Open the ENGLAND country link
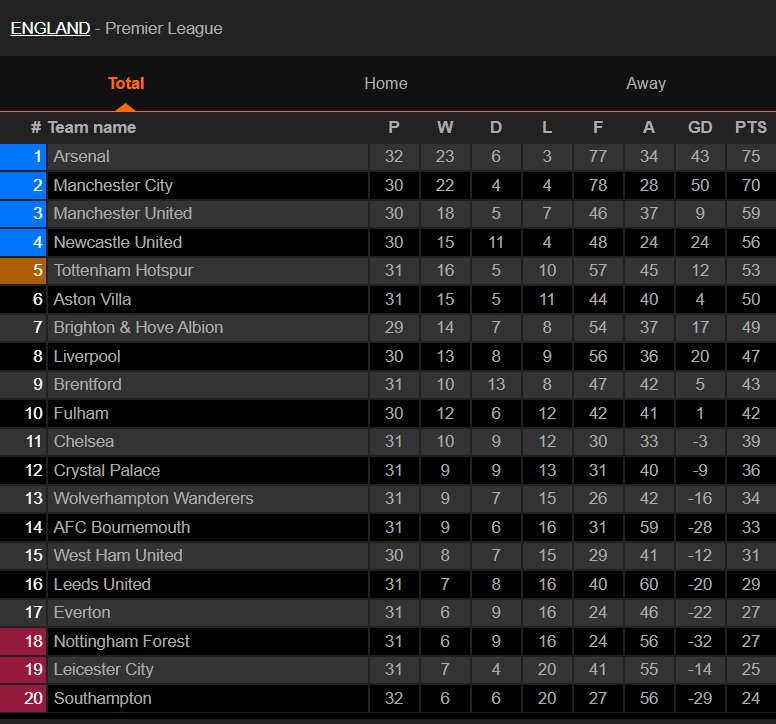776x724 pixels. pos(50,28)
